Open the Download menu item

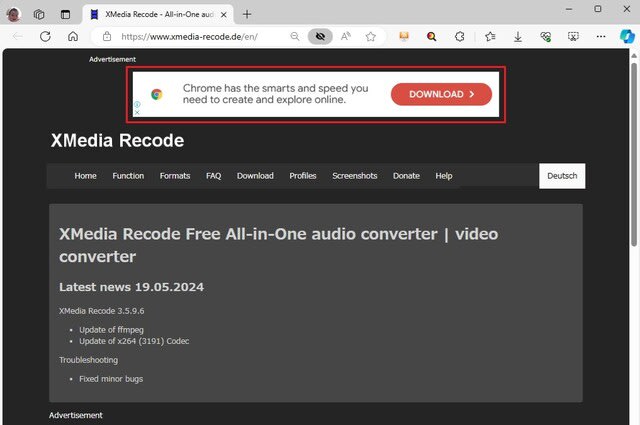[255, 176]
